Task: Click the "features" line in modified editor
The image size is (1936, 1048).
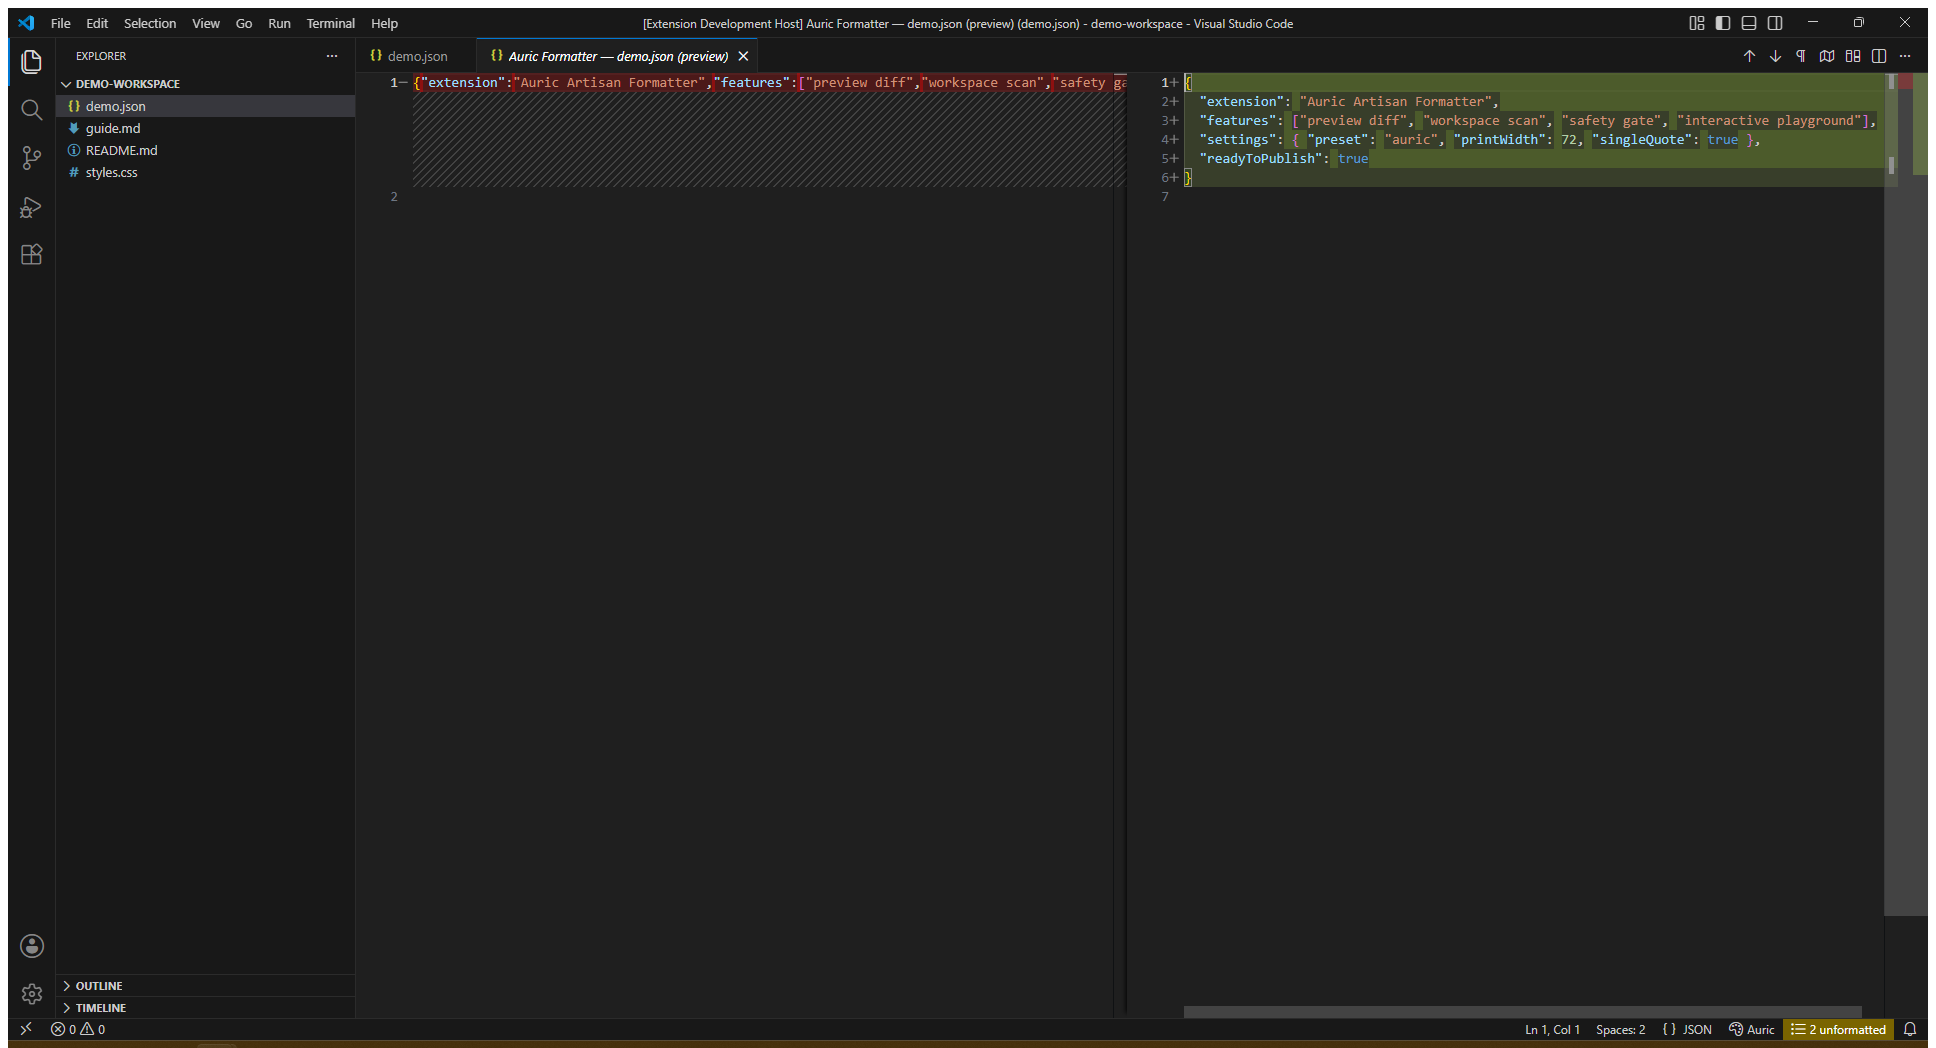Action: tap(1538, 120)
